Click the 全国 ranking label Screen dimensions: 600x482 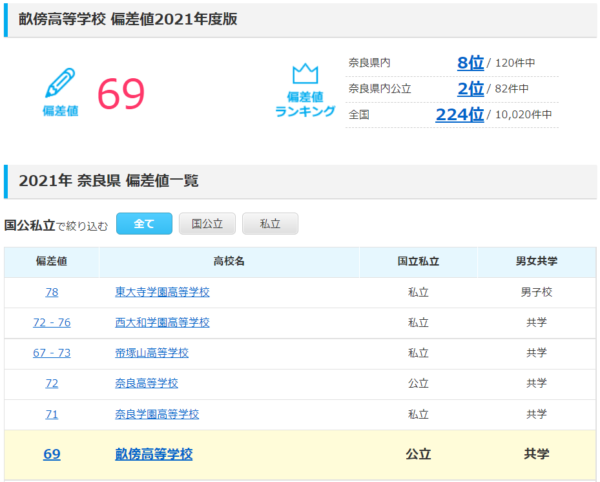pos(359,114)
